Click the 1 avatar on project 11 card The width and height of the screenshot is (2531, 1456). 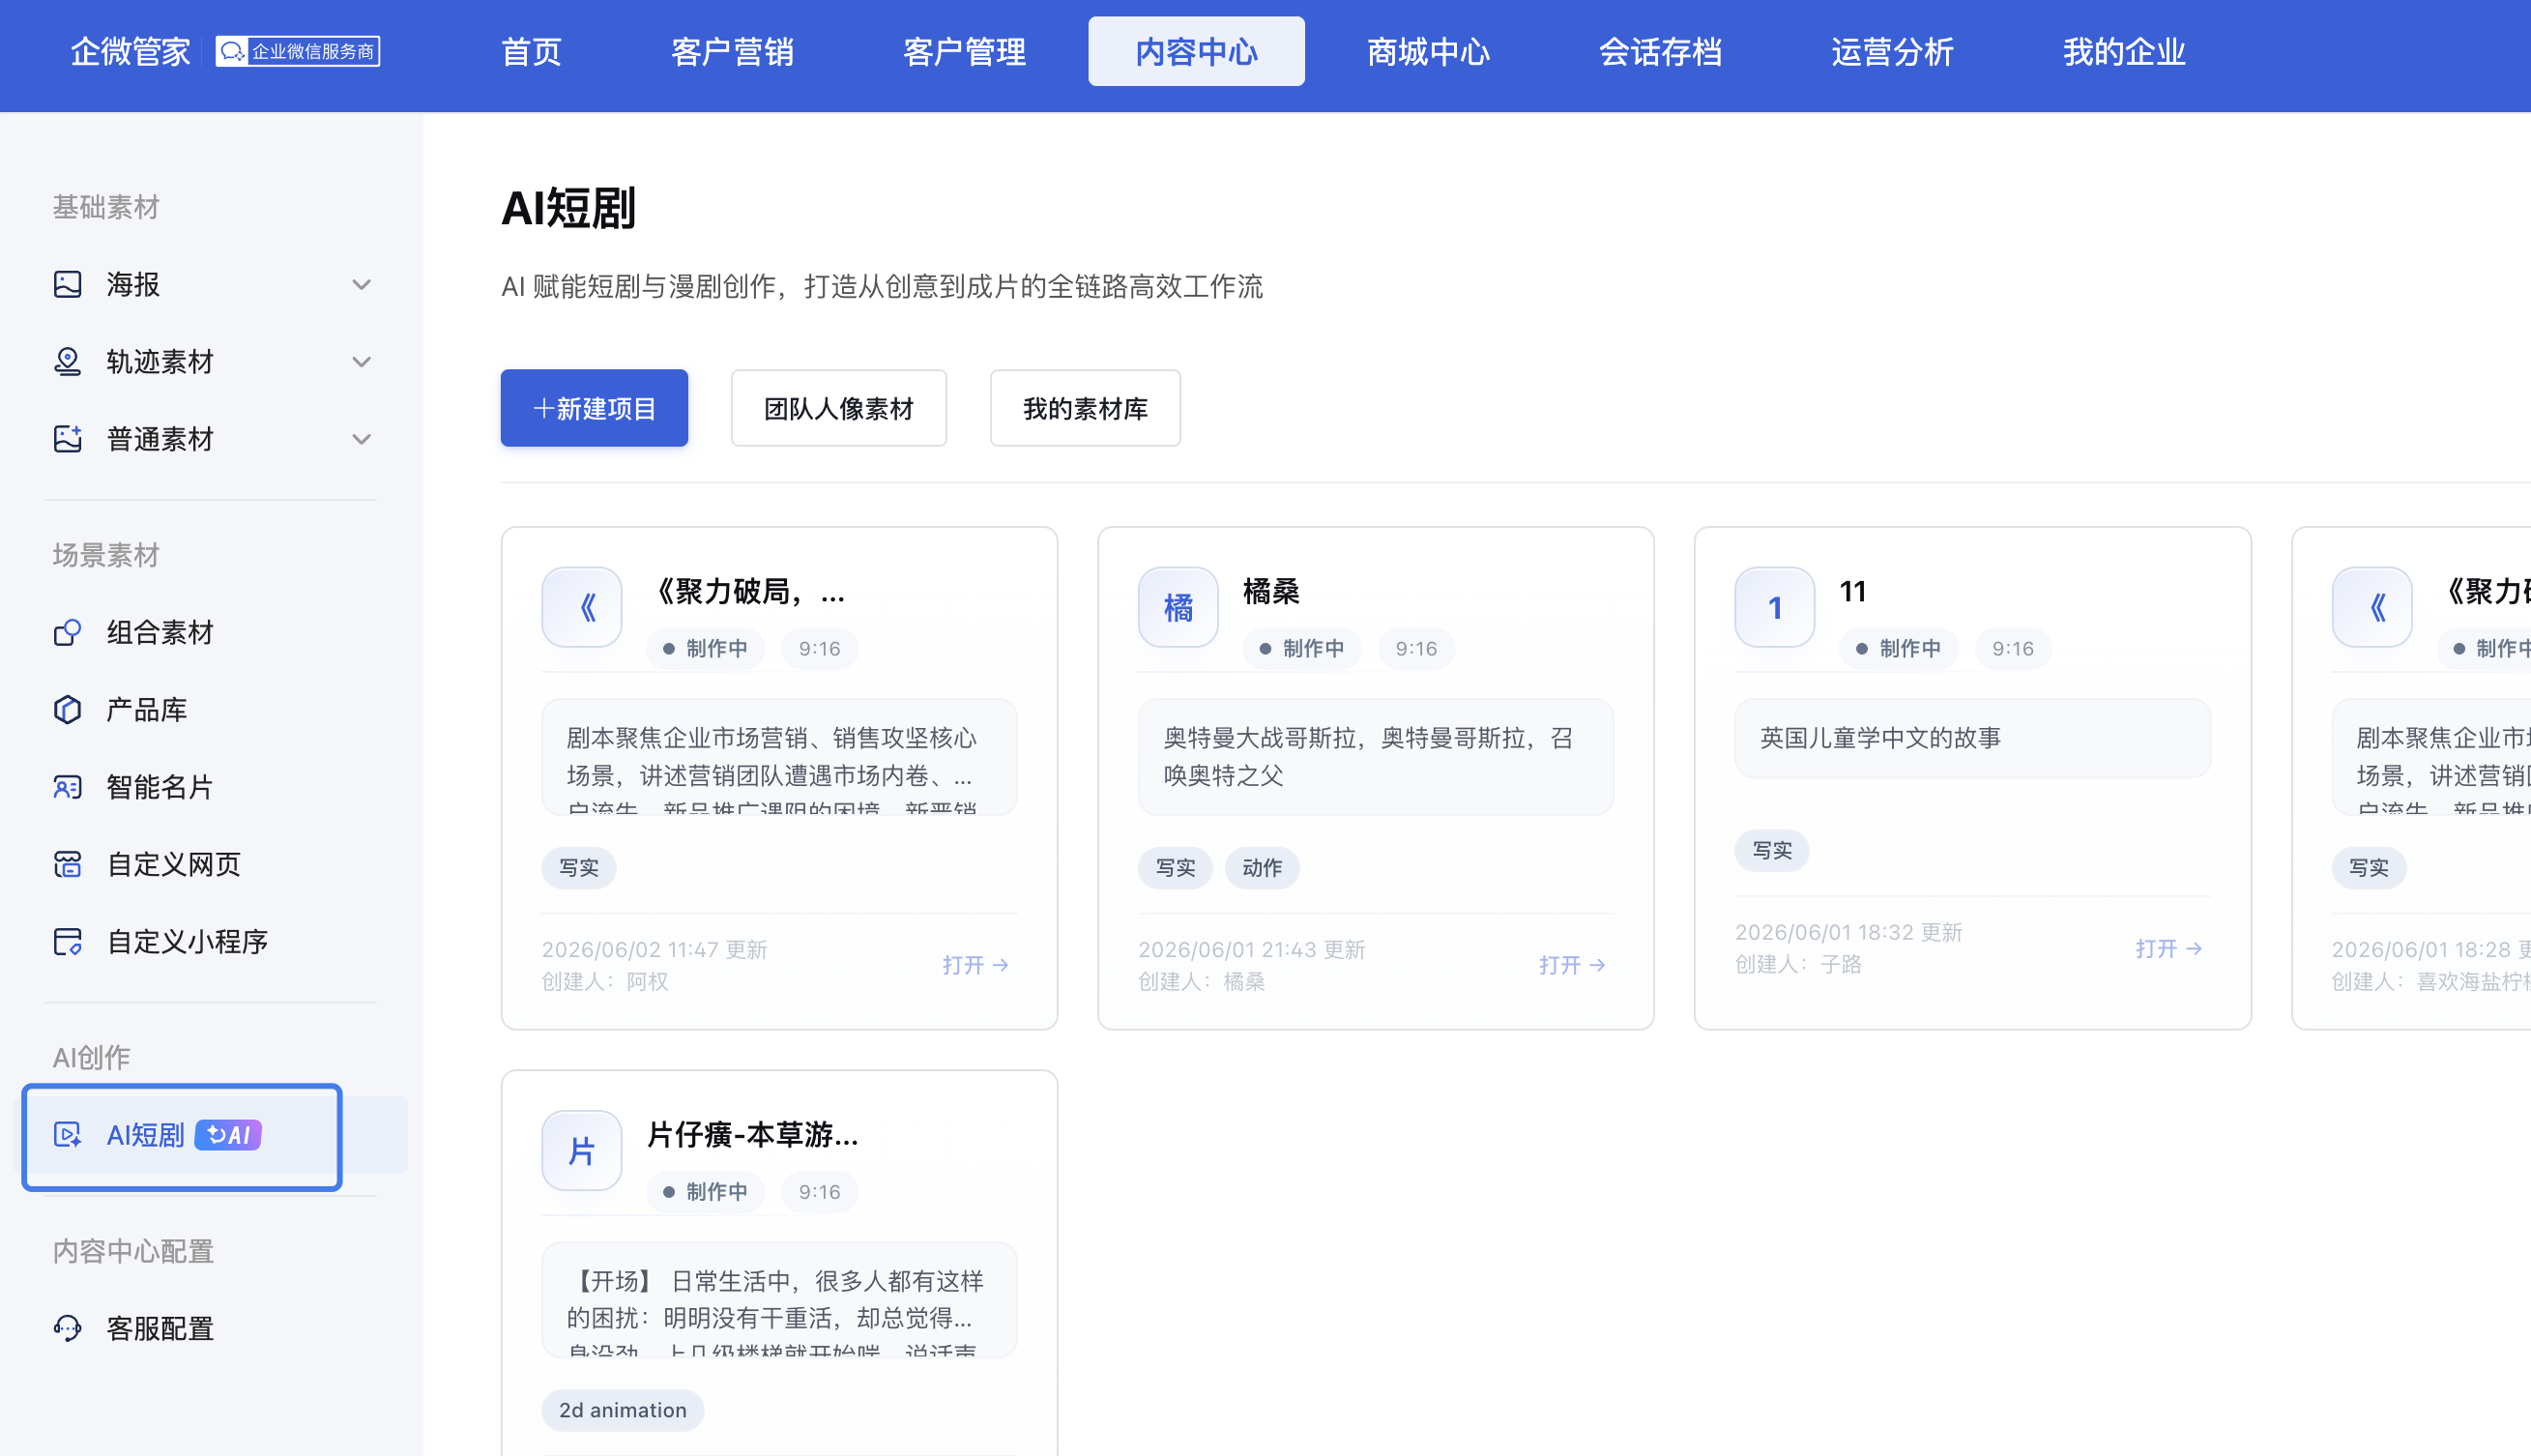point(1774,607)
